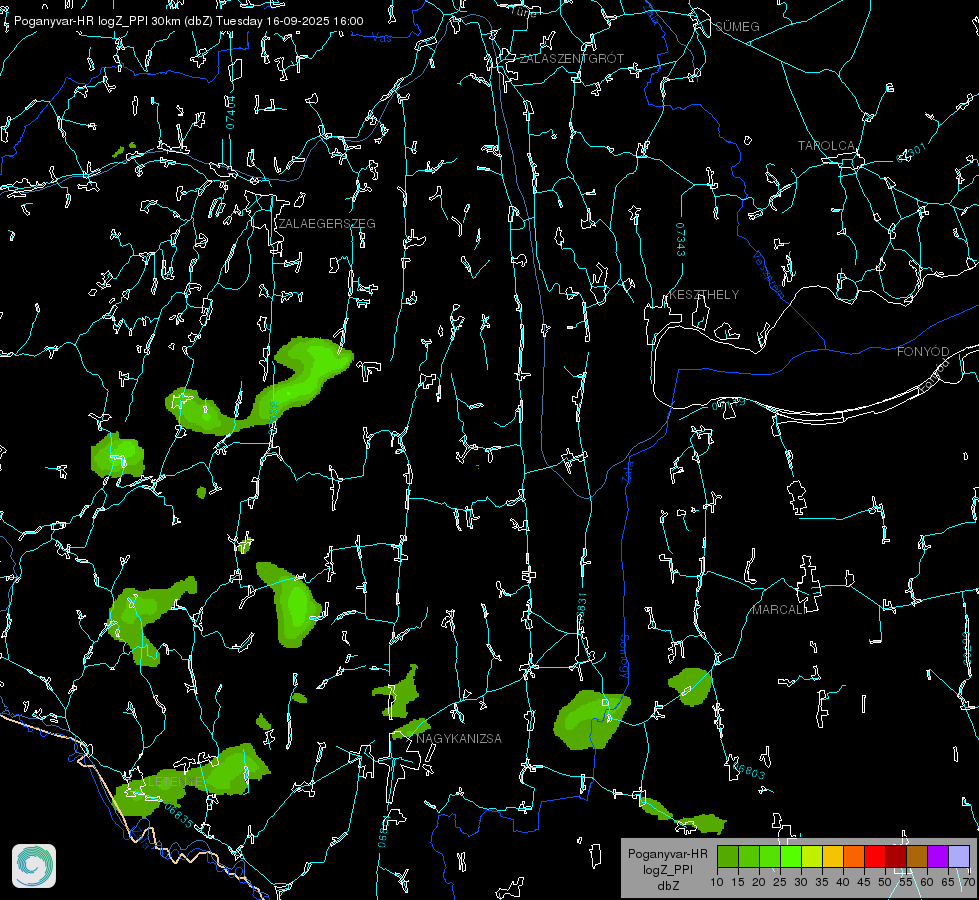
Task: Select the 35-40 dBZ yellow swatch
Action: pos(833,856)
